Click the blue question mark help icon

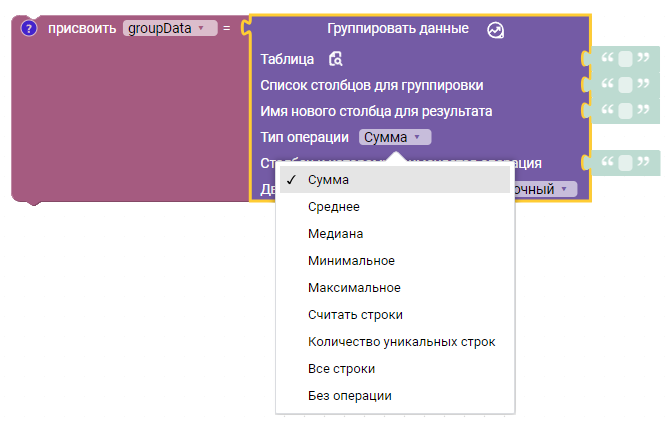coord(29,29)
